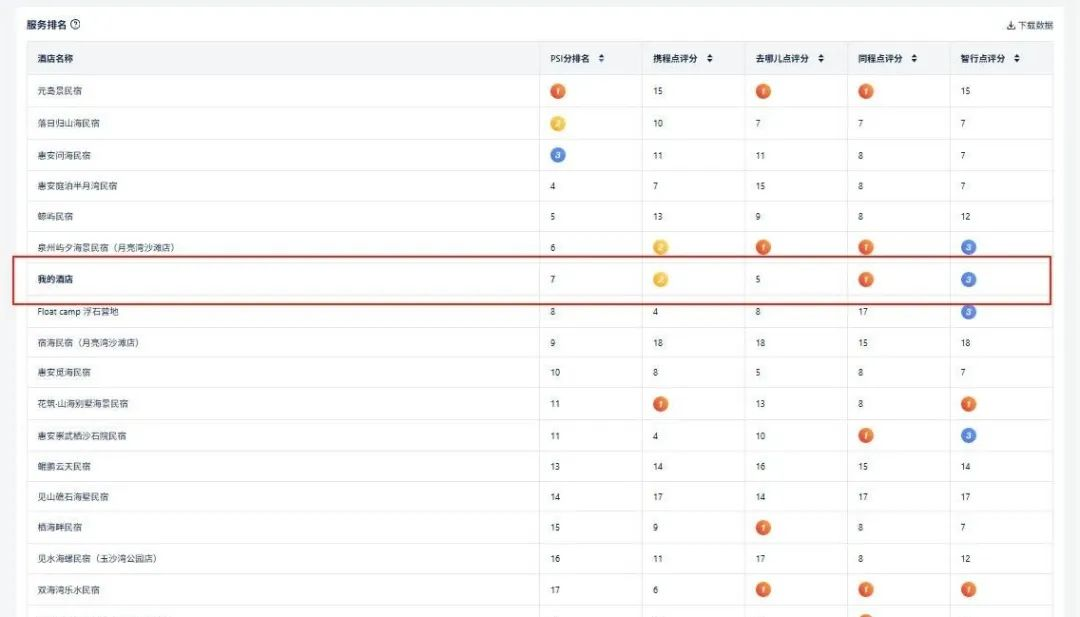The width and height of the screenshot is (1080, 617).
Task: Click 同程点评分 medal in 元岛景民宿 row
Action: click(x=865, y=91)
